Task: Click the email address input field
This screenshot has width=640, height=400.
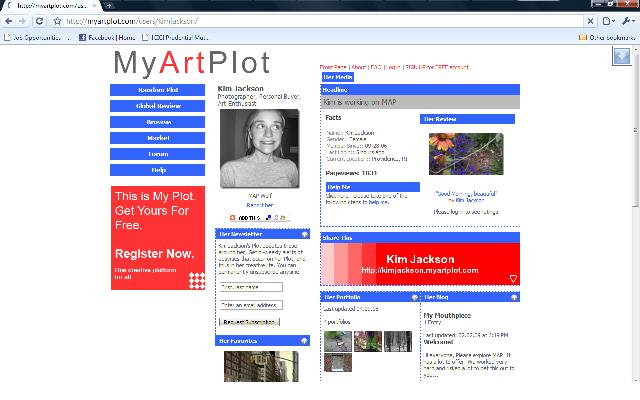Action: (x=250, y=305)
